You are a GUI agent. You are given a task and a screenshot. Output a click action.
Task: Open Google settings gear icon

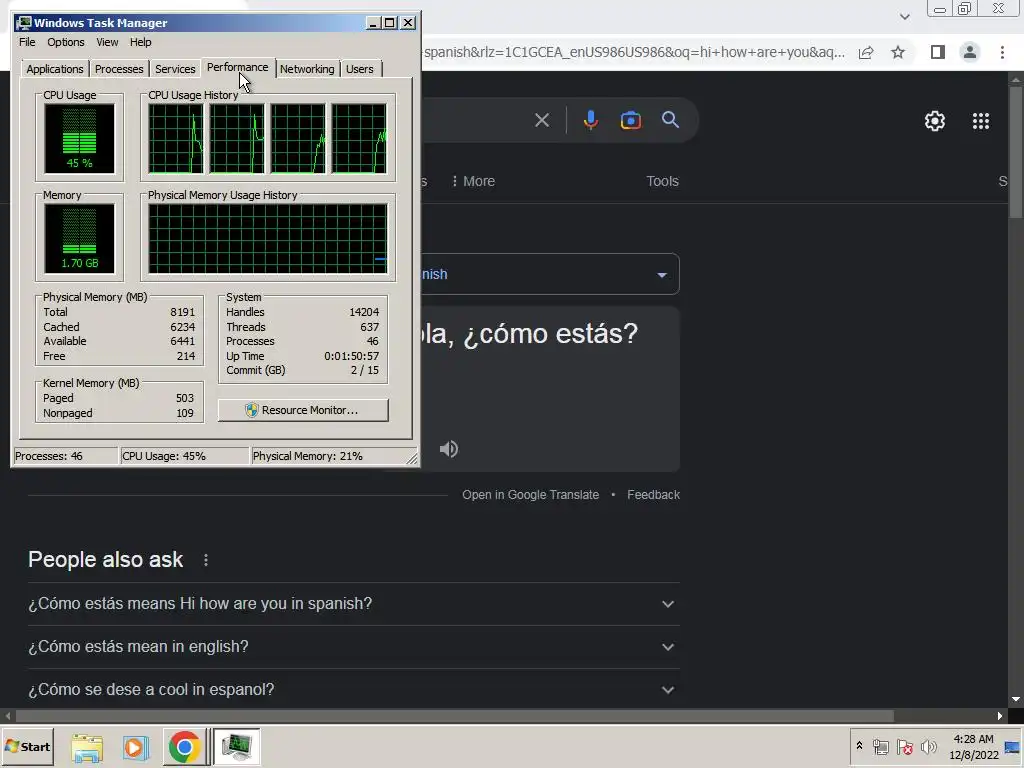coord(935,121)
